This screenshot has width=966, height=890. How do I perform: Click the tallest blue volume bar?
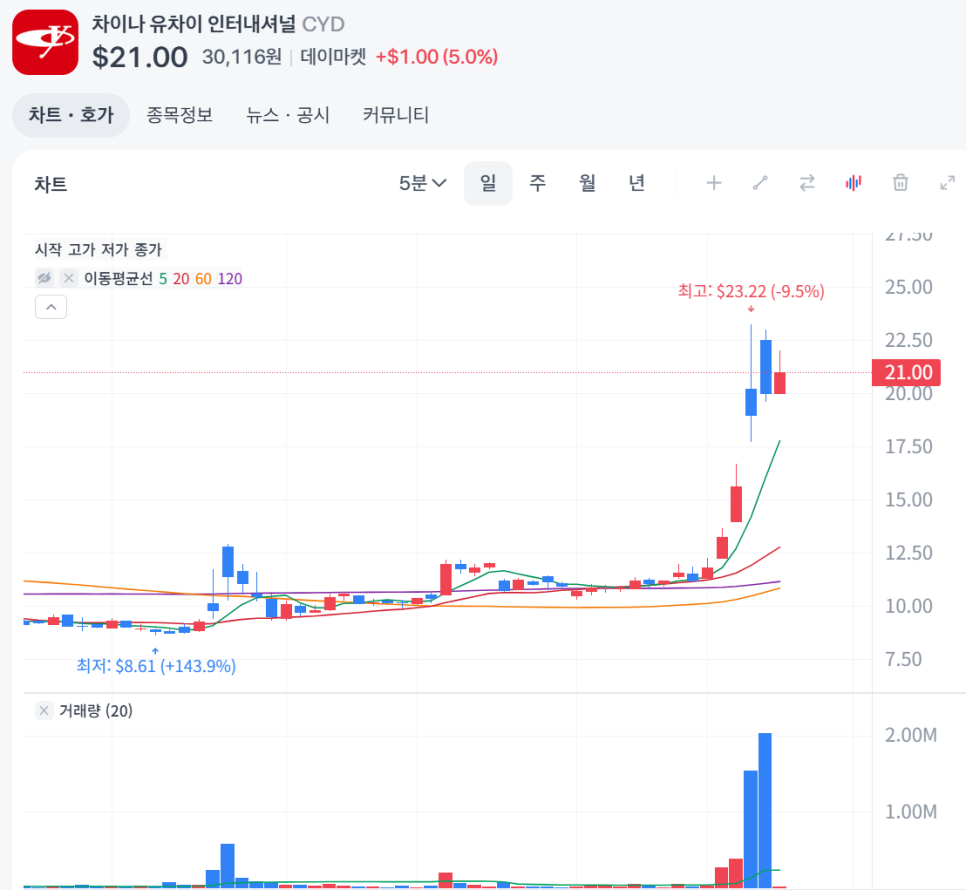765,810
